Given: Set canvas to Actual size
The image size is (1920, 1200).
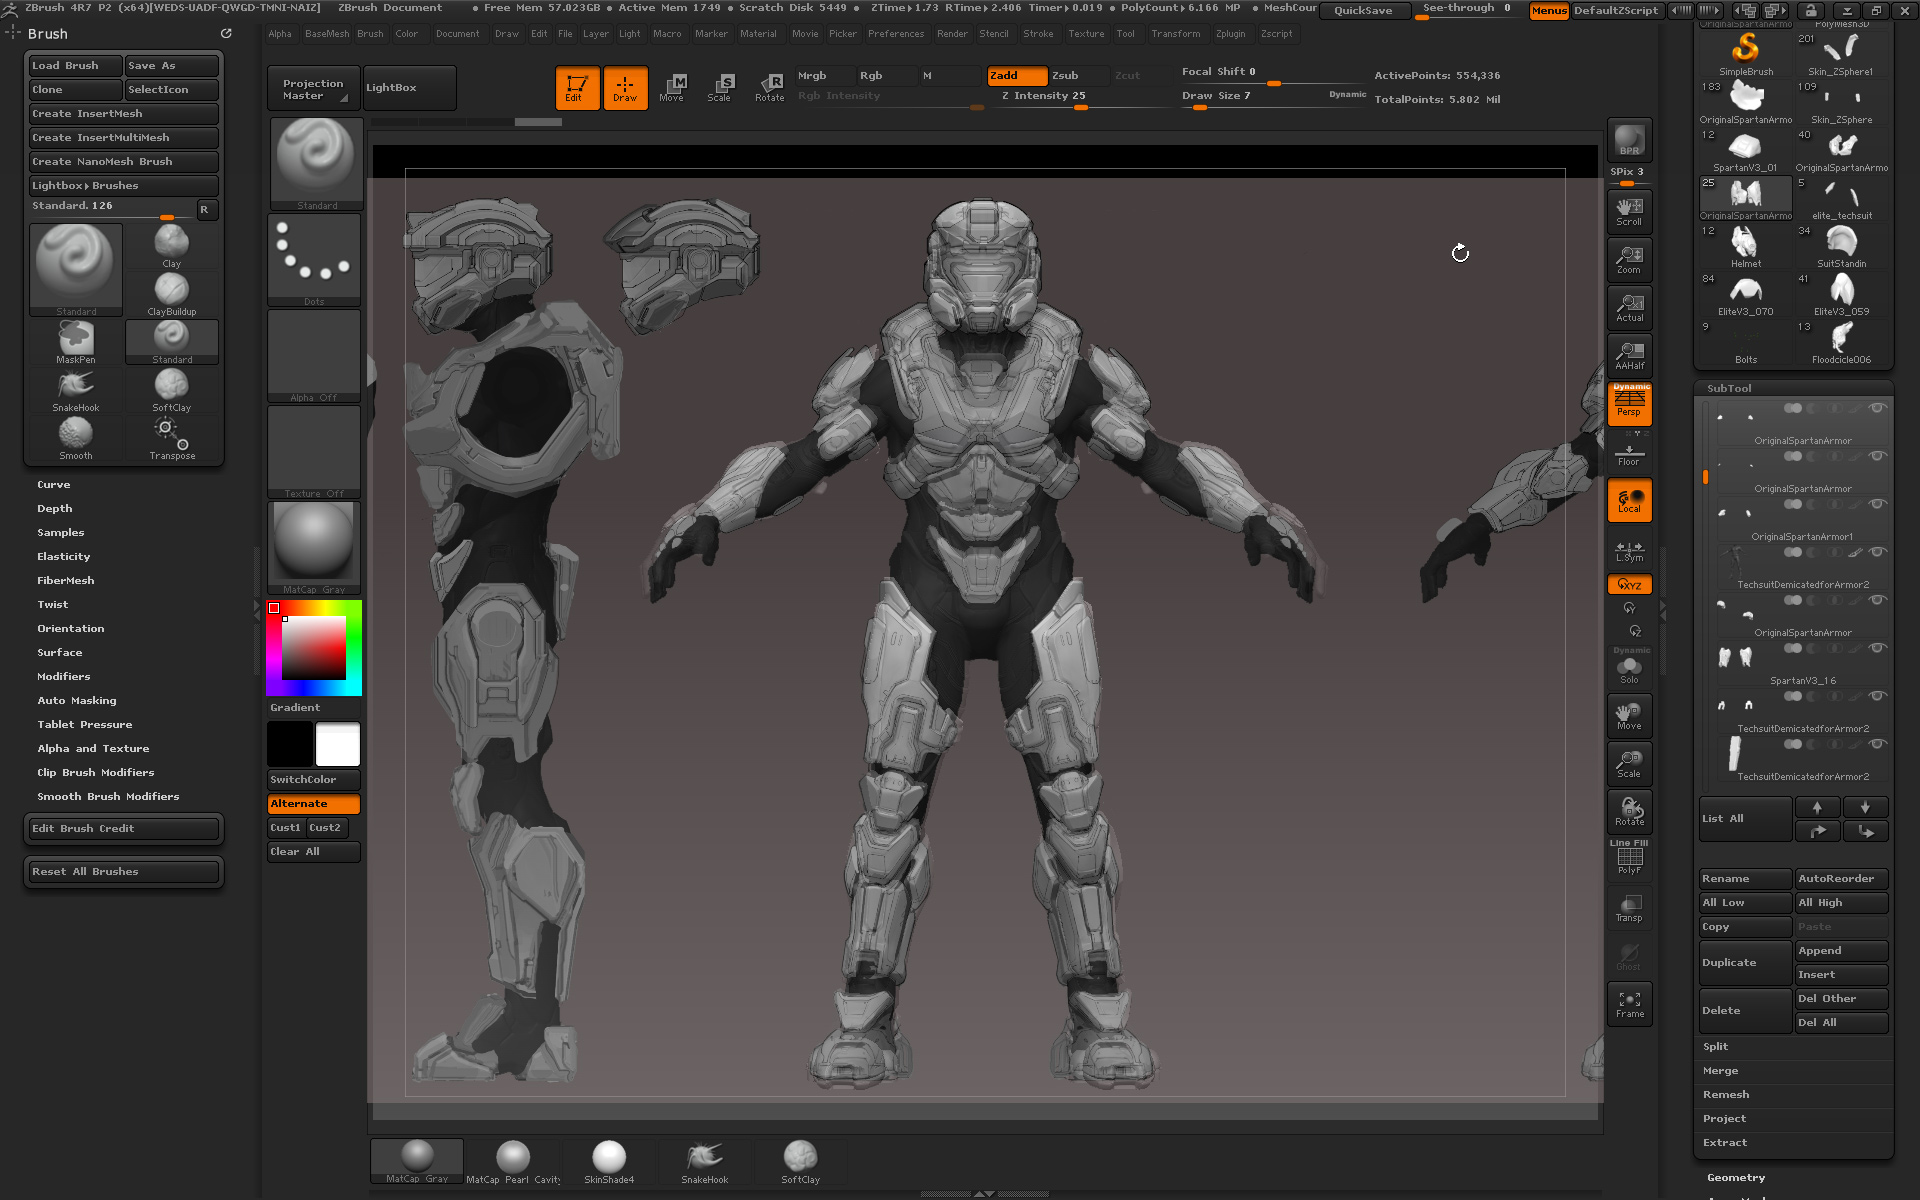Looking at the screenshot, I should pos(1629,308).
